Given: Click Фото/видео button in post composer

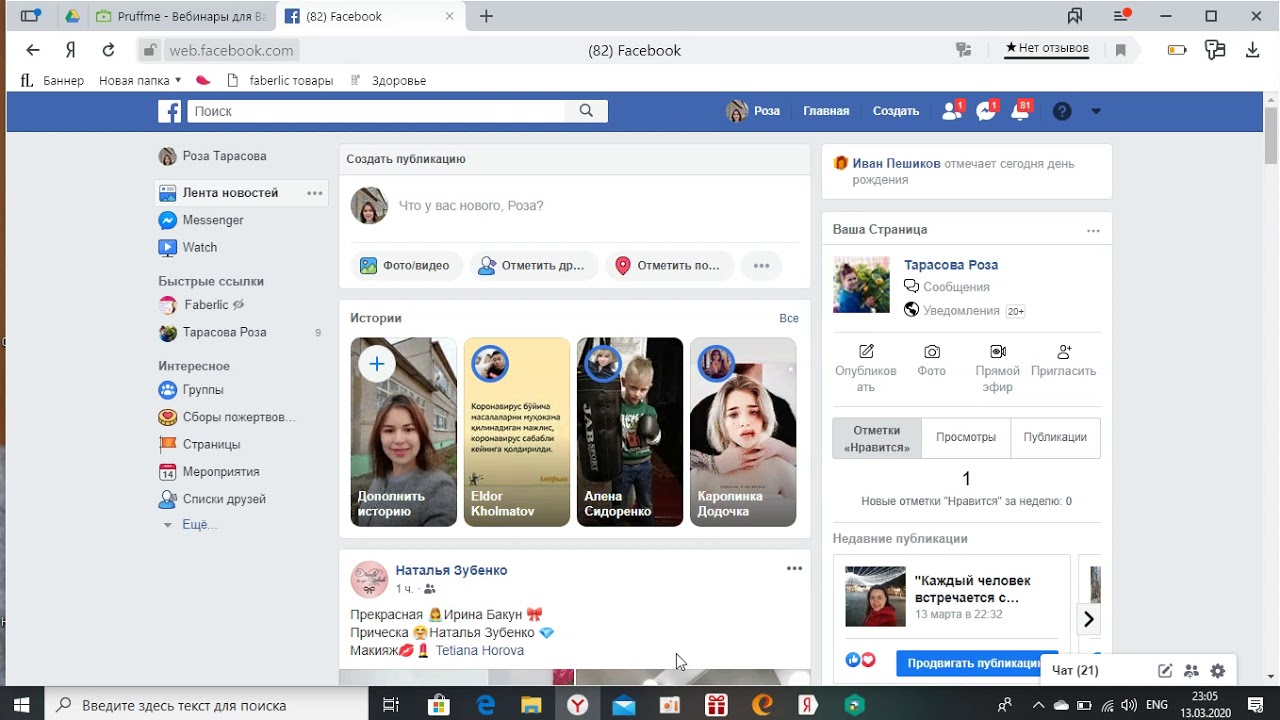Looking at the screenshot, I should click(x=406, y=266).
